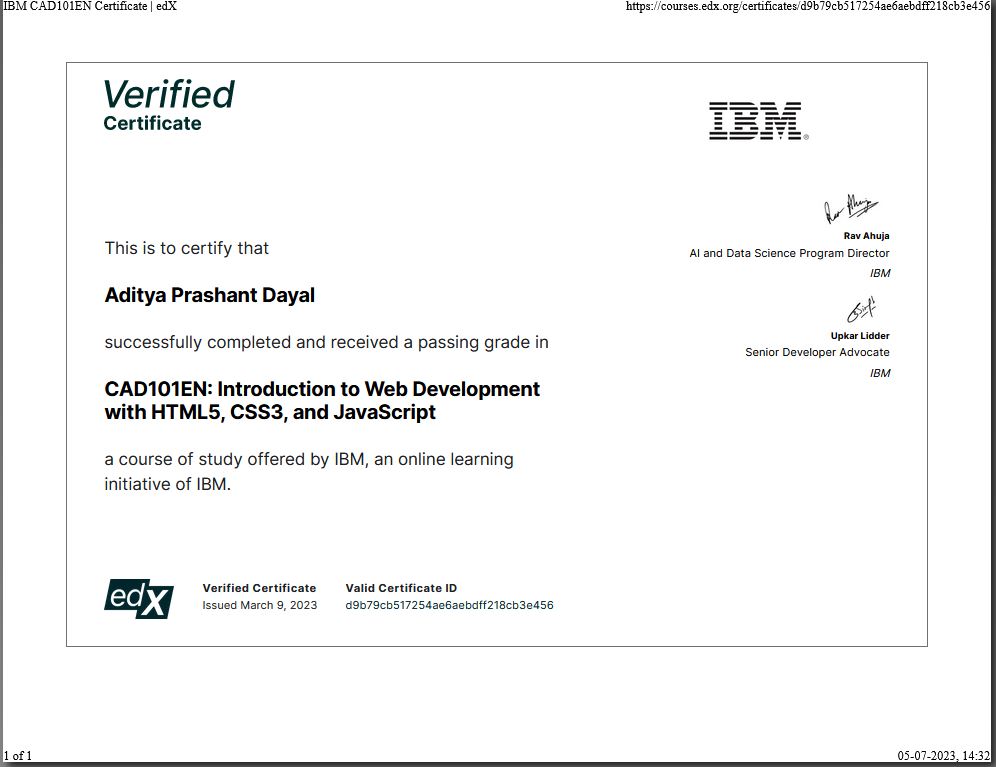Click the Verified Certificate heading logo
Screen dimensions: 996x767
169,105
